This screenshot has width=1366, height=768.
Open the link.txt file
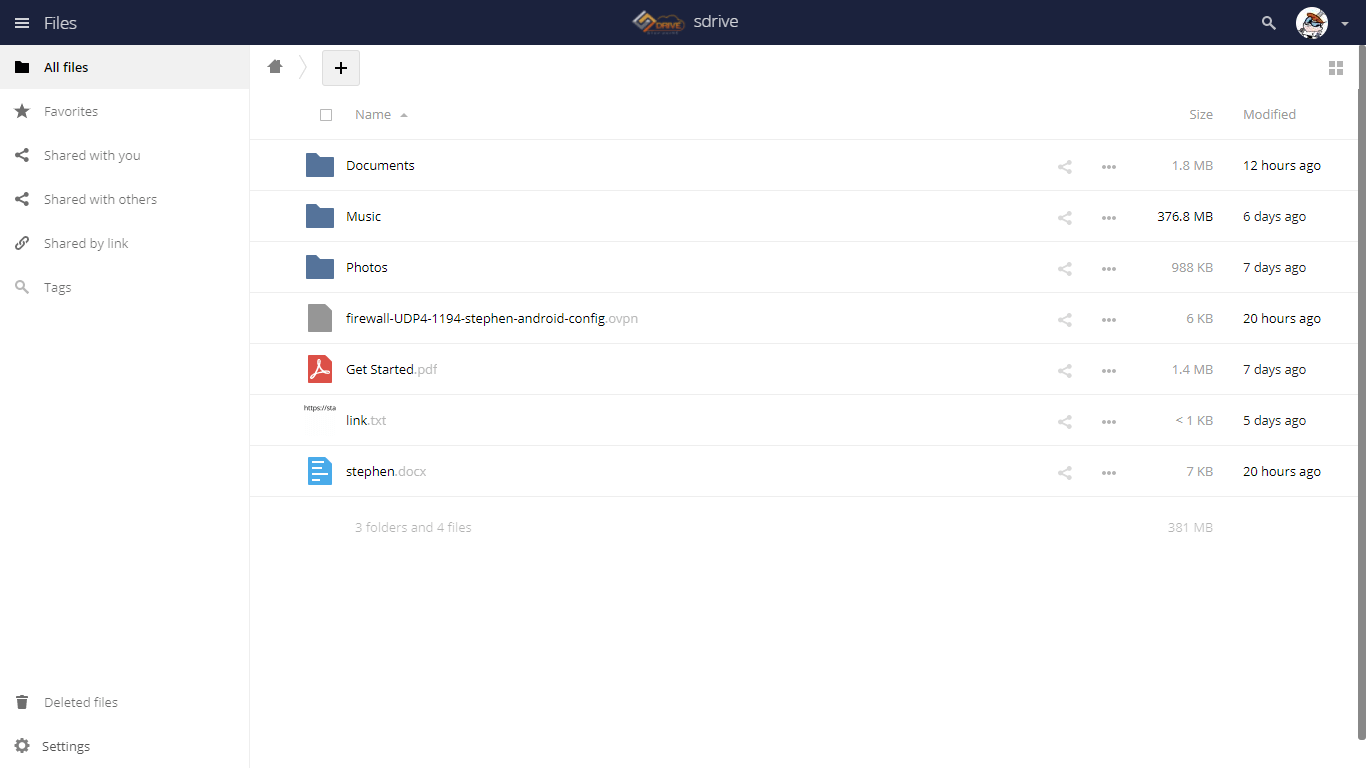point(357,421)
